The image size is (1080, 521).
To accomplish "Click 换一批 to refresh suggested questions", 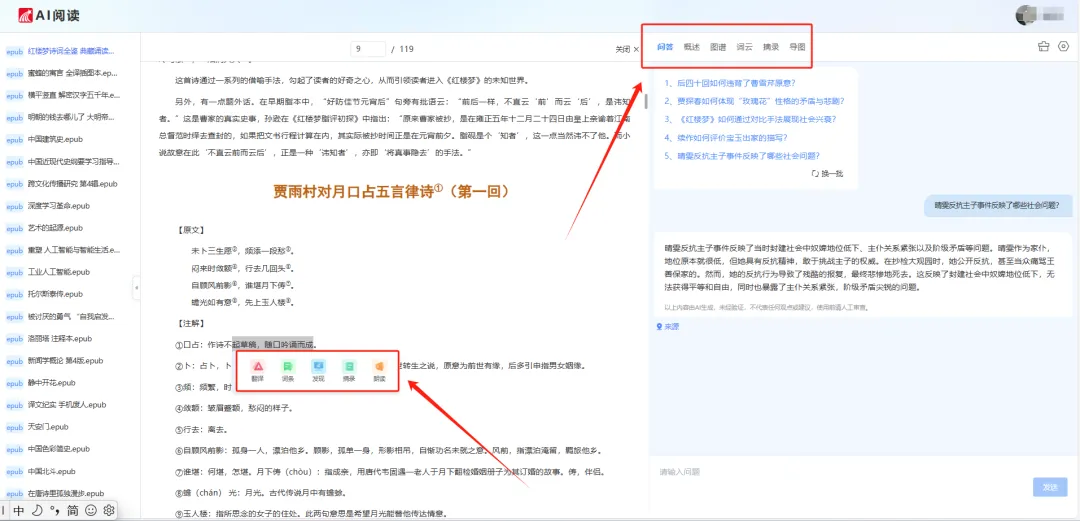I will (x=827, y=174).
